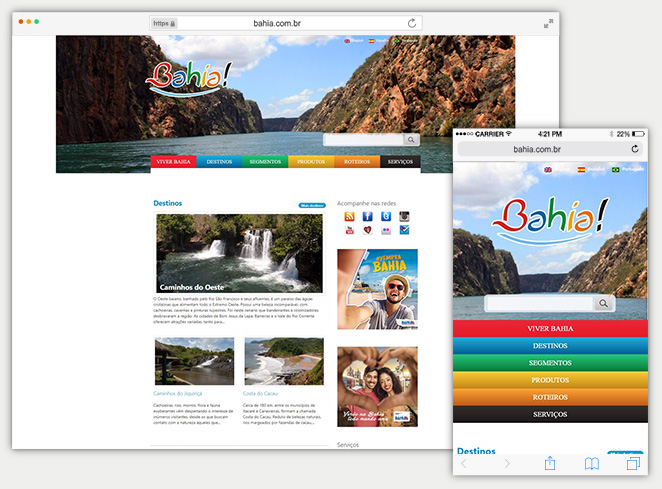Viewport: 662px width, 489px height.
Task: Open SERVIÇOS desktop menu tab
Action: coord(400,162)
